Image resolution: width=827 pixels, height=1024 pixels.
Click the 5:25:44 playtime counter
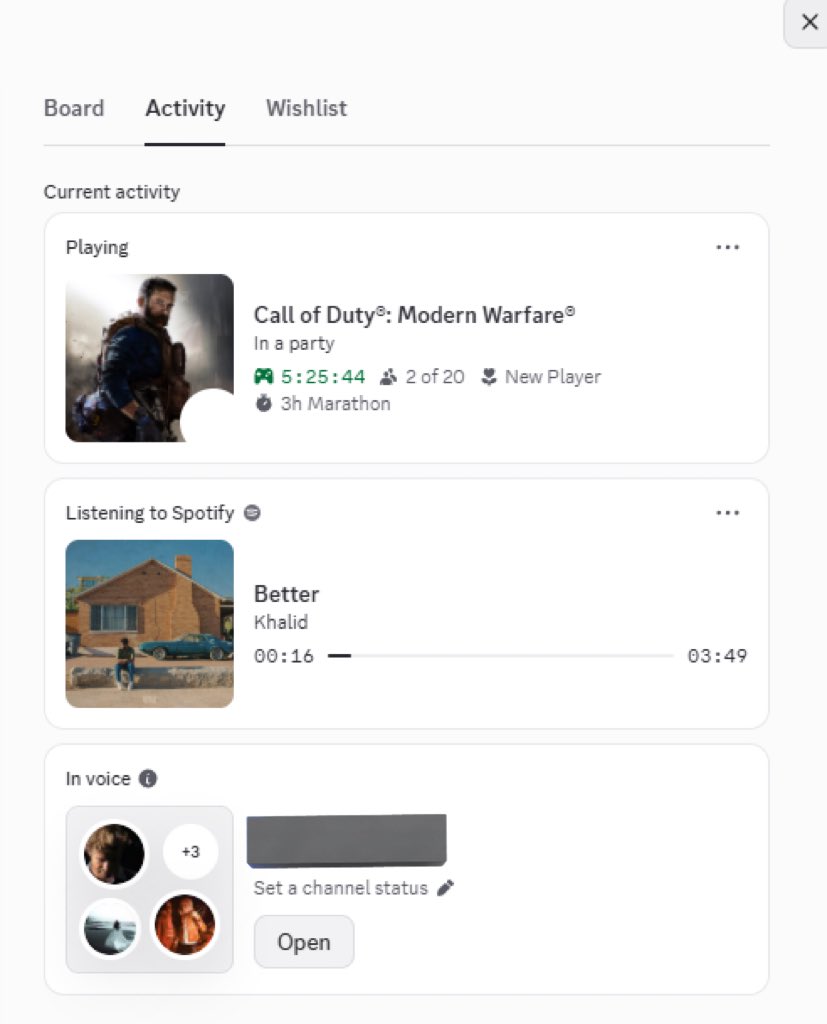coord(323,377)
